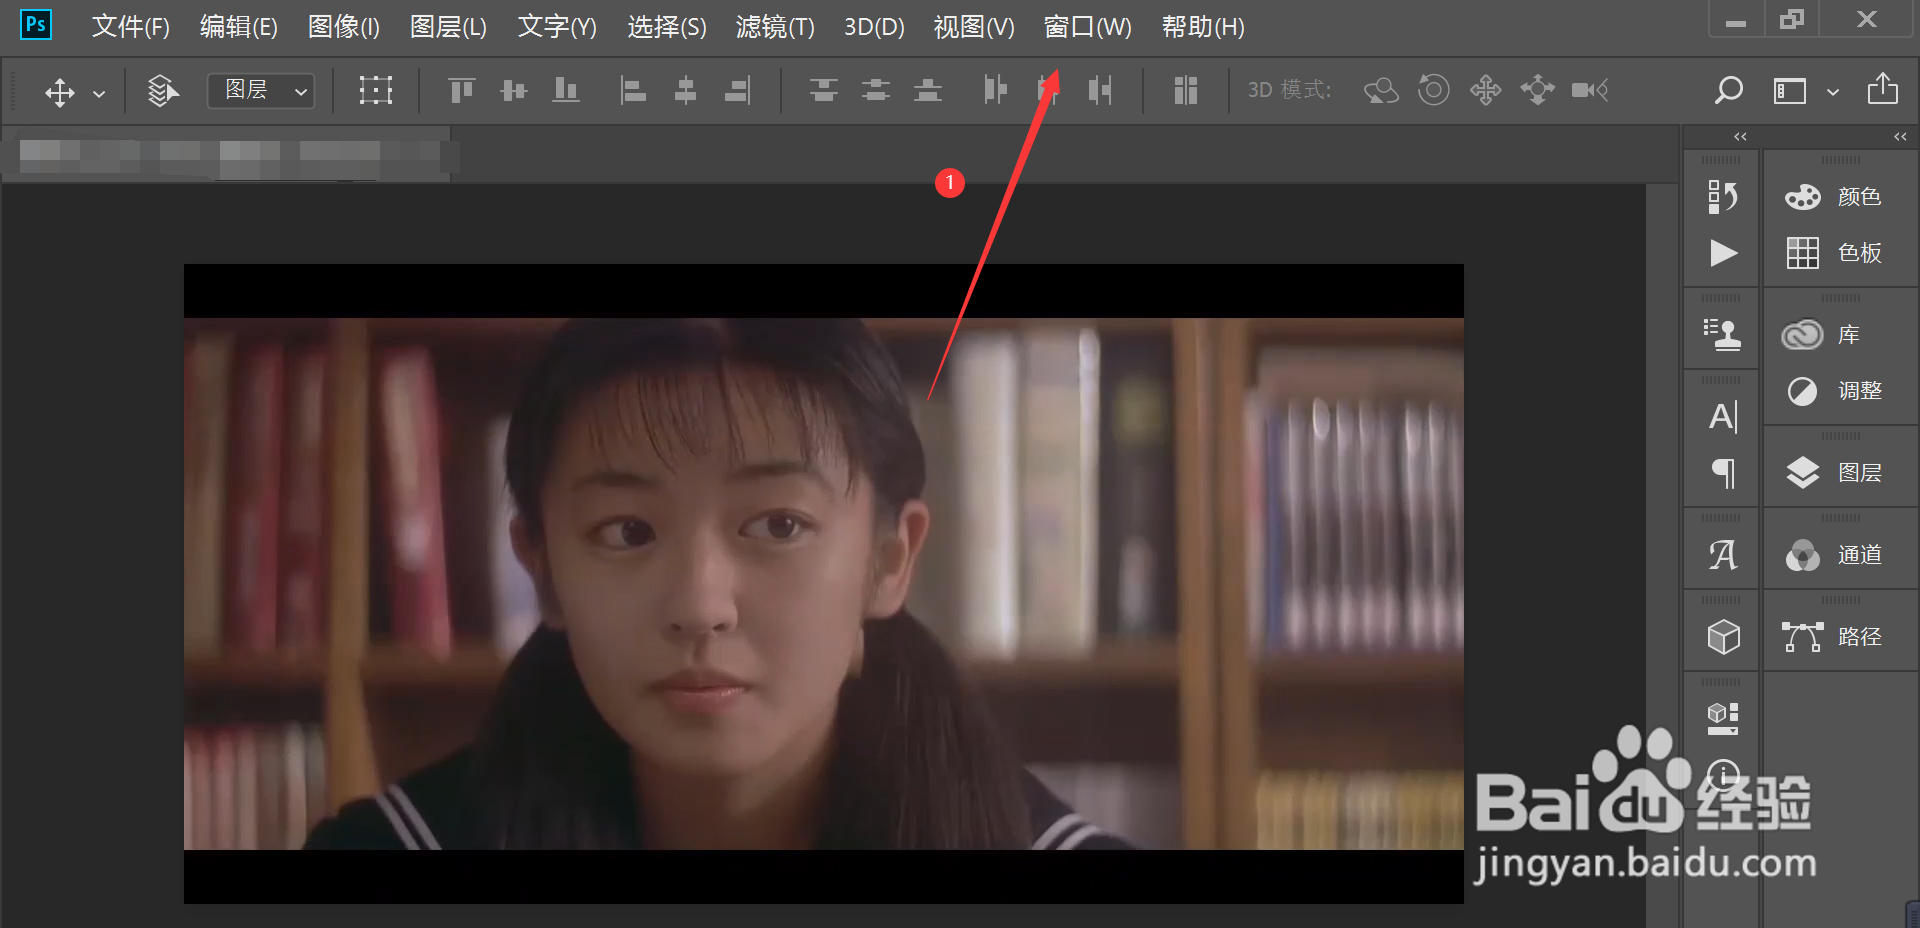1920x928 pixels.
Task: Open the History panel icon
Action: point(1722,197)
